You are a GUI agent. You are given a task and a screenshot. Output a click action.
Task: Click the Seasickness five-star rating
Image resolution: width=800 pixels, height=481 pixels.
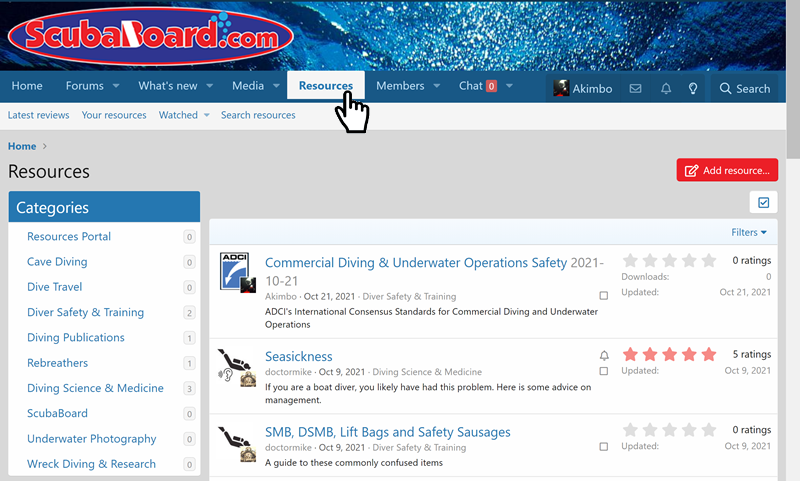tap(669, 354)
